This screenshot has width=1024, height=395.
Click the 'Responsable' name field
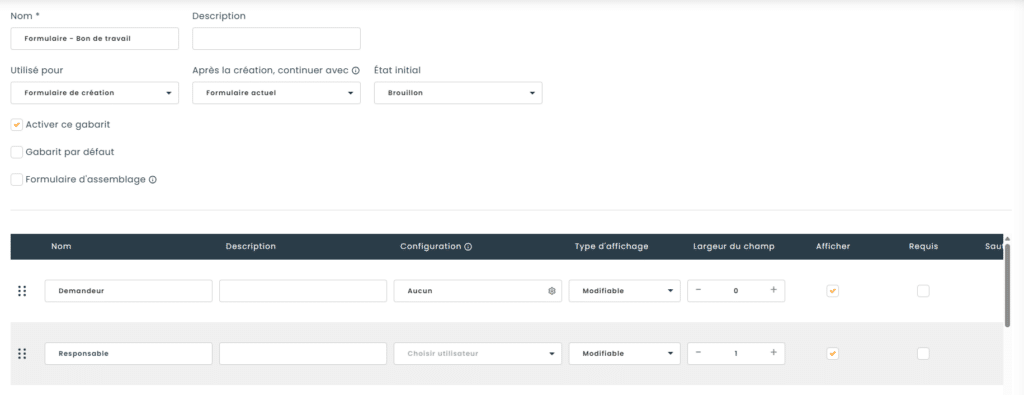click(x=129, y=353)
